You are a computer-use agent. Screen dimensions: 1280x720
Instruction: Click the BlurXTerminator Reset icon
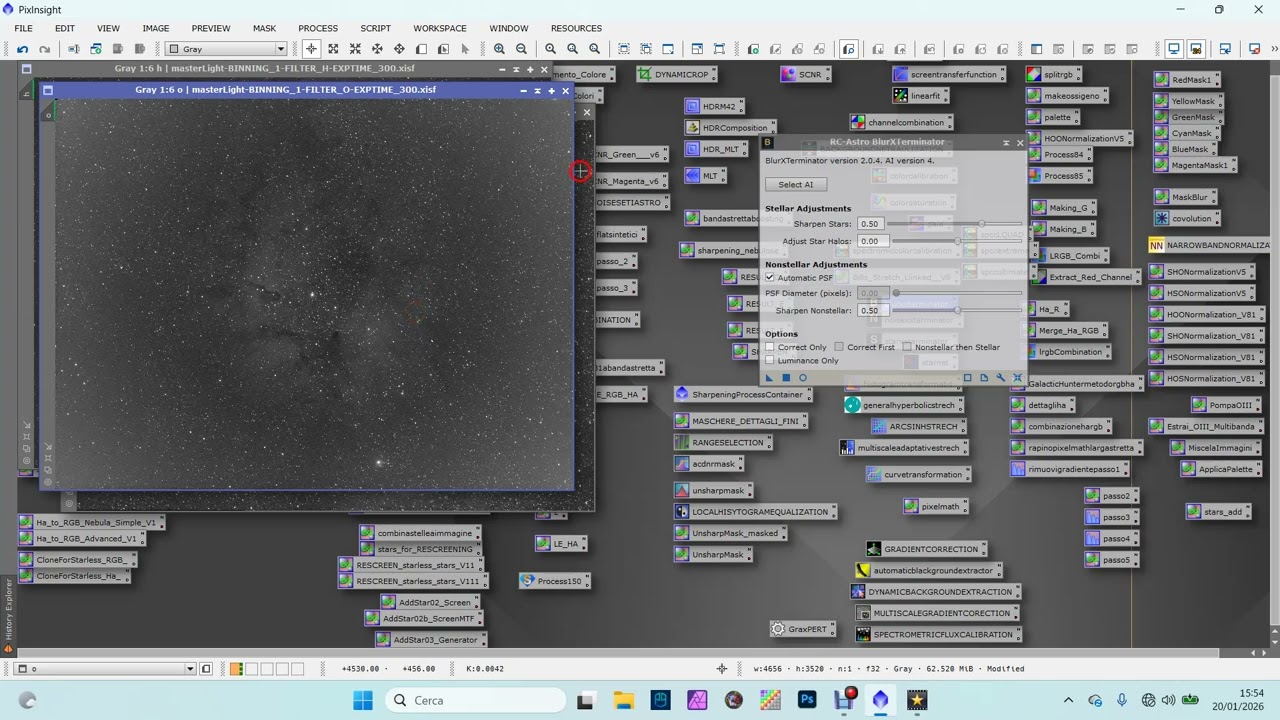pos(1017,378)
